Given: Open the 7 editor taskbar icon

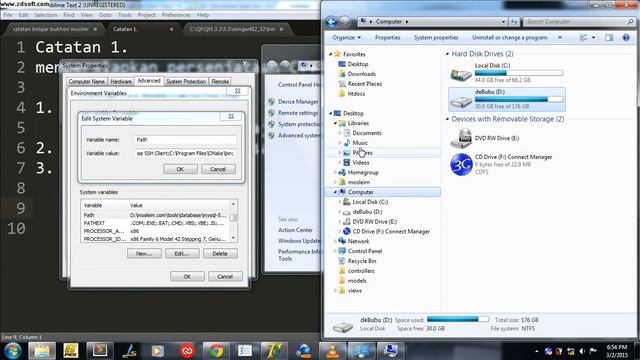Looking at the screenshot, I should (274, 351).
